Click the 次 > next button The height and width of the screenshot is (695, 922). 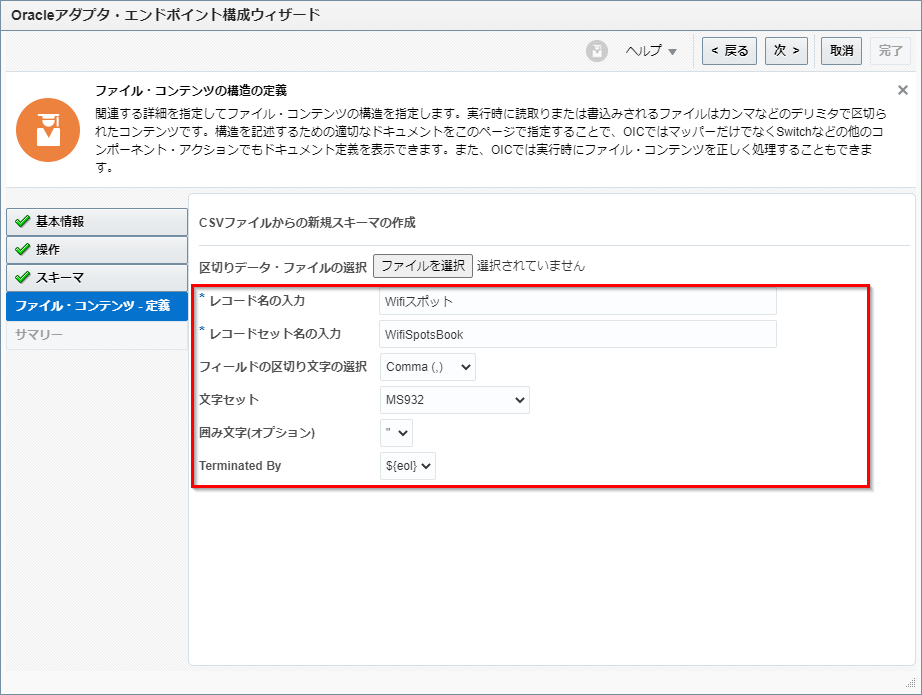point(787,51)
